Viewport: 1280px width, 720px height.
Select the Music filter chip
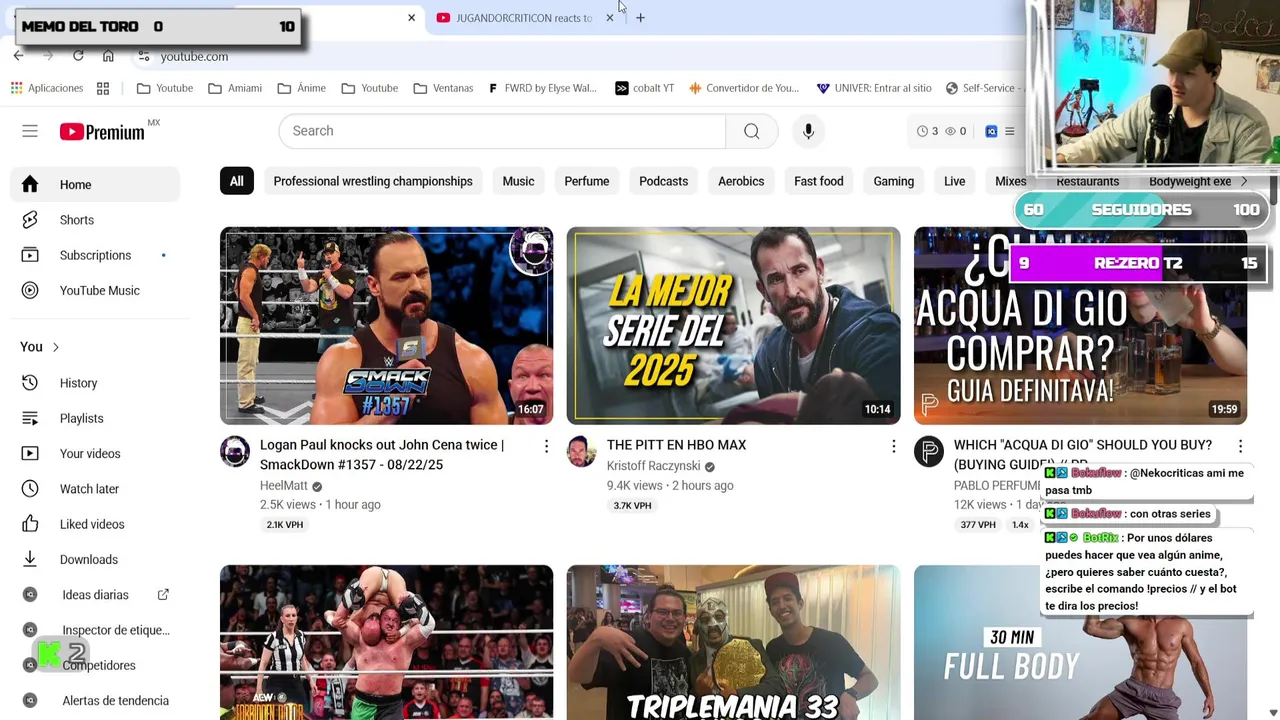[518, 181]
